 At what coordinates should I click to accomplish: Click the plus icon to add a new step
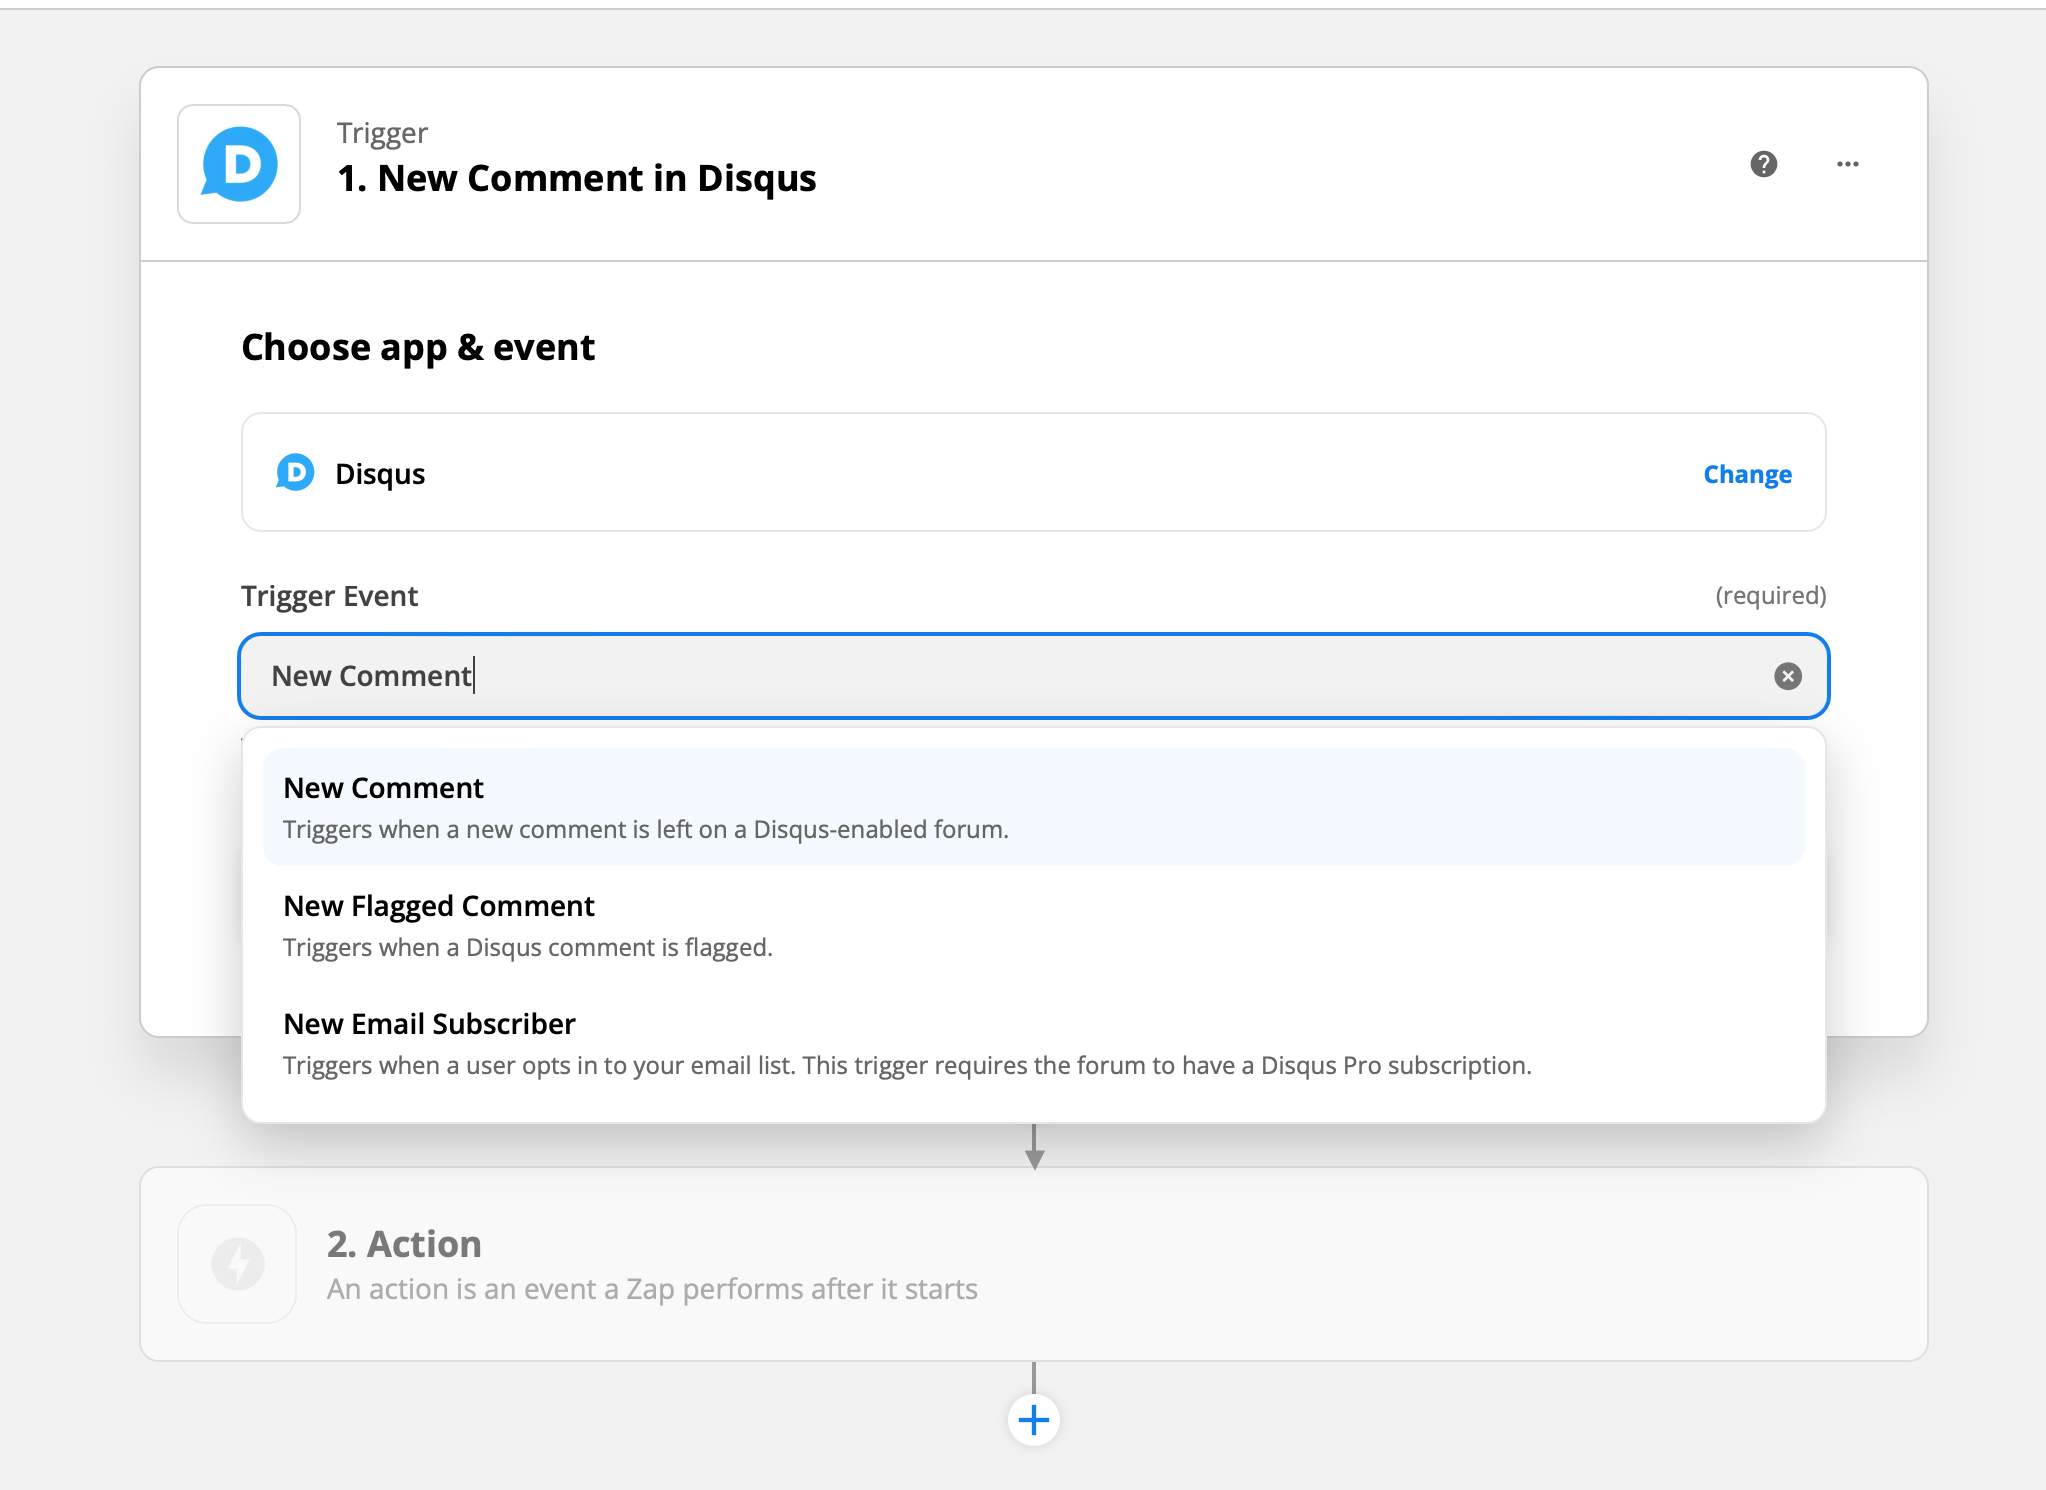(1033, 1418)
